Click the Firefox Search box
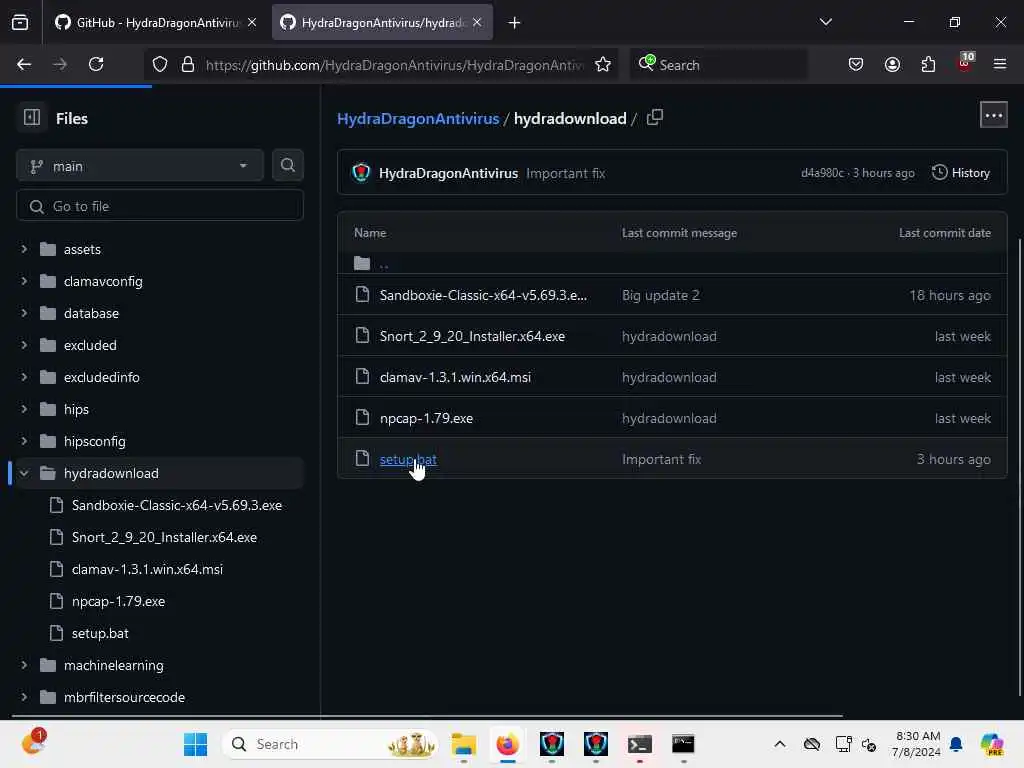 click(718, 65)
